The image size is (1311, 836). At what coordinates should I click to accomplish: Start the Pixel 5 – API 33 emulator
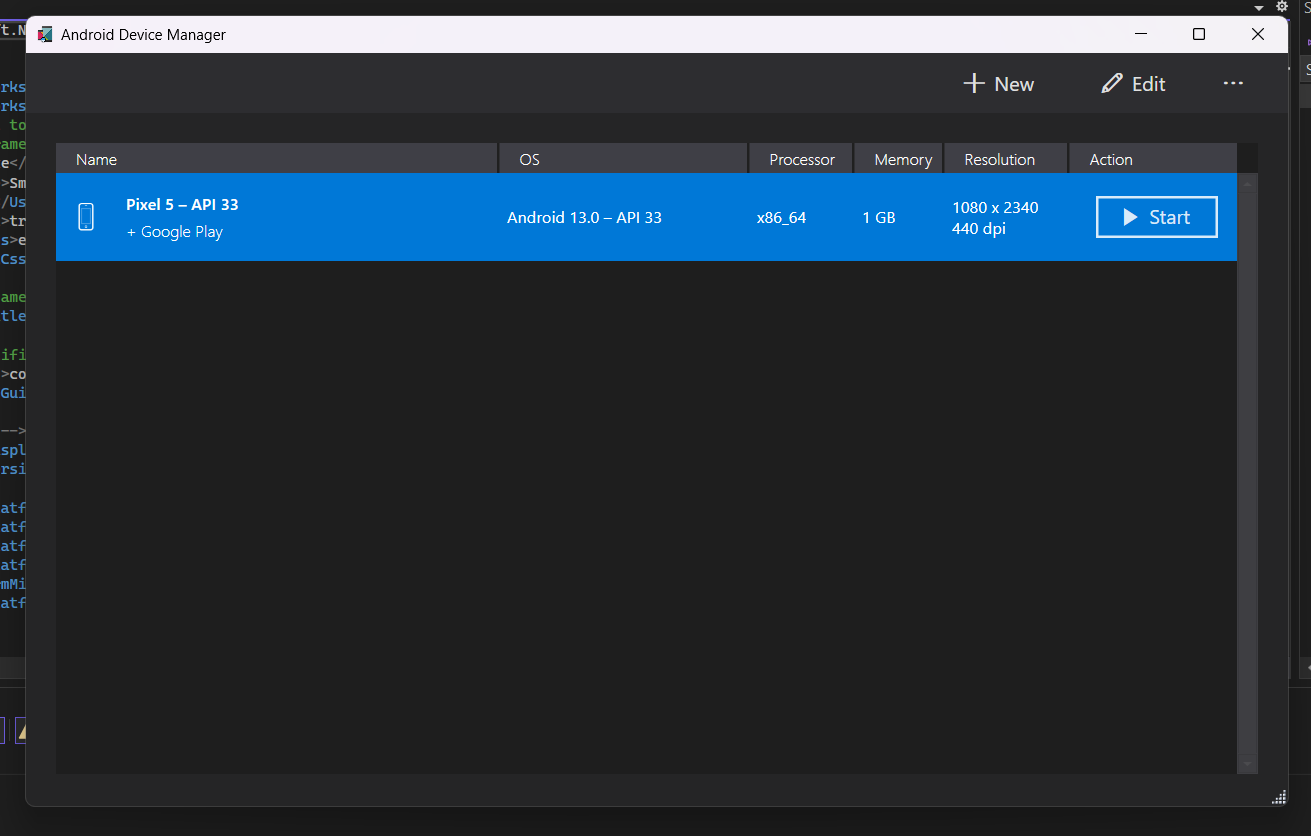(1156, 217)
